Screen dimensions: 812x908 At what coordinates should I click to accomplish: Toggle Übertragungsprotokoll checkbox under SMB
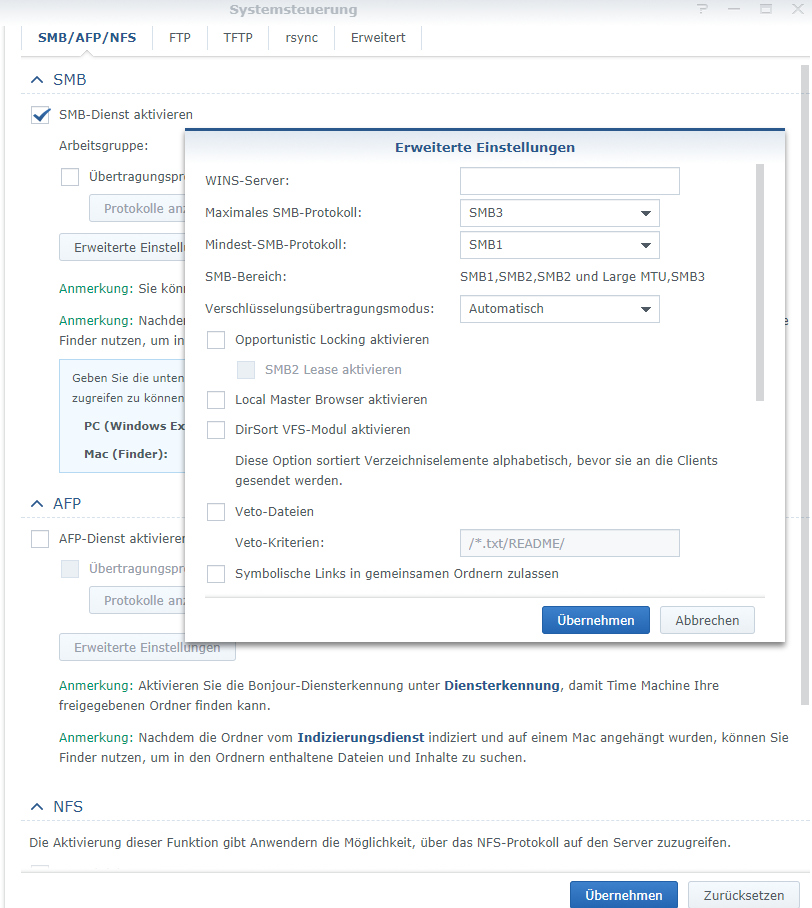point(70,177)
